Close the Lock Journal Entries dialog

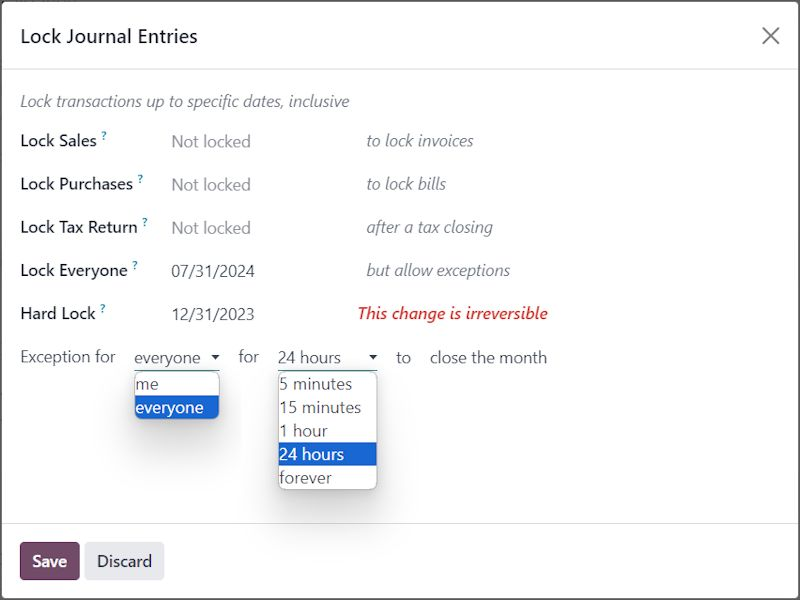(x=770, y=36)
